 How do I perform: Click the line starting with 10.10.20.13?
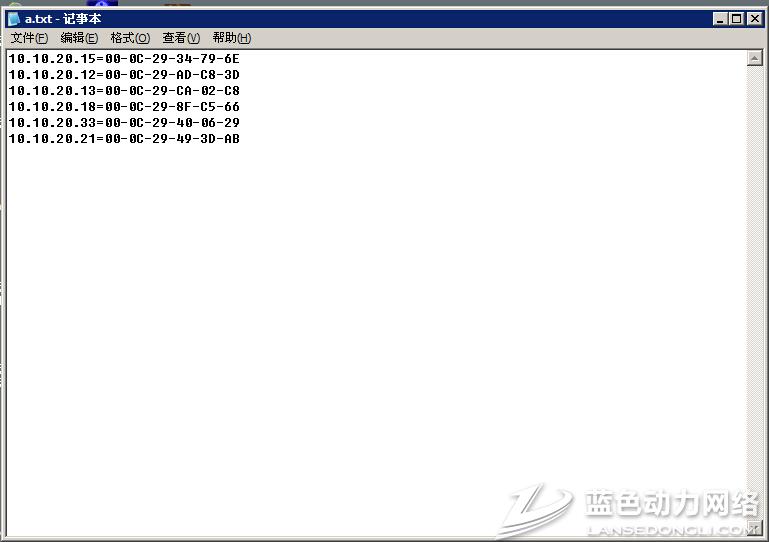point(124,91)
